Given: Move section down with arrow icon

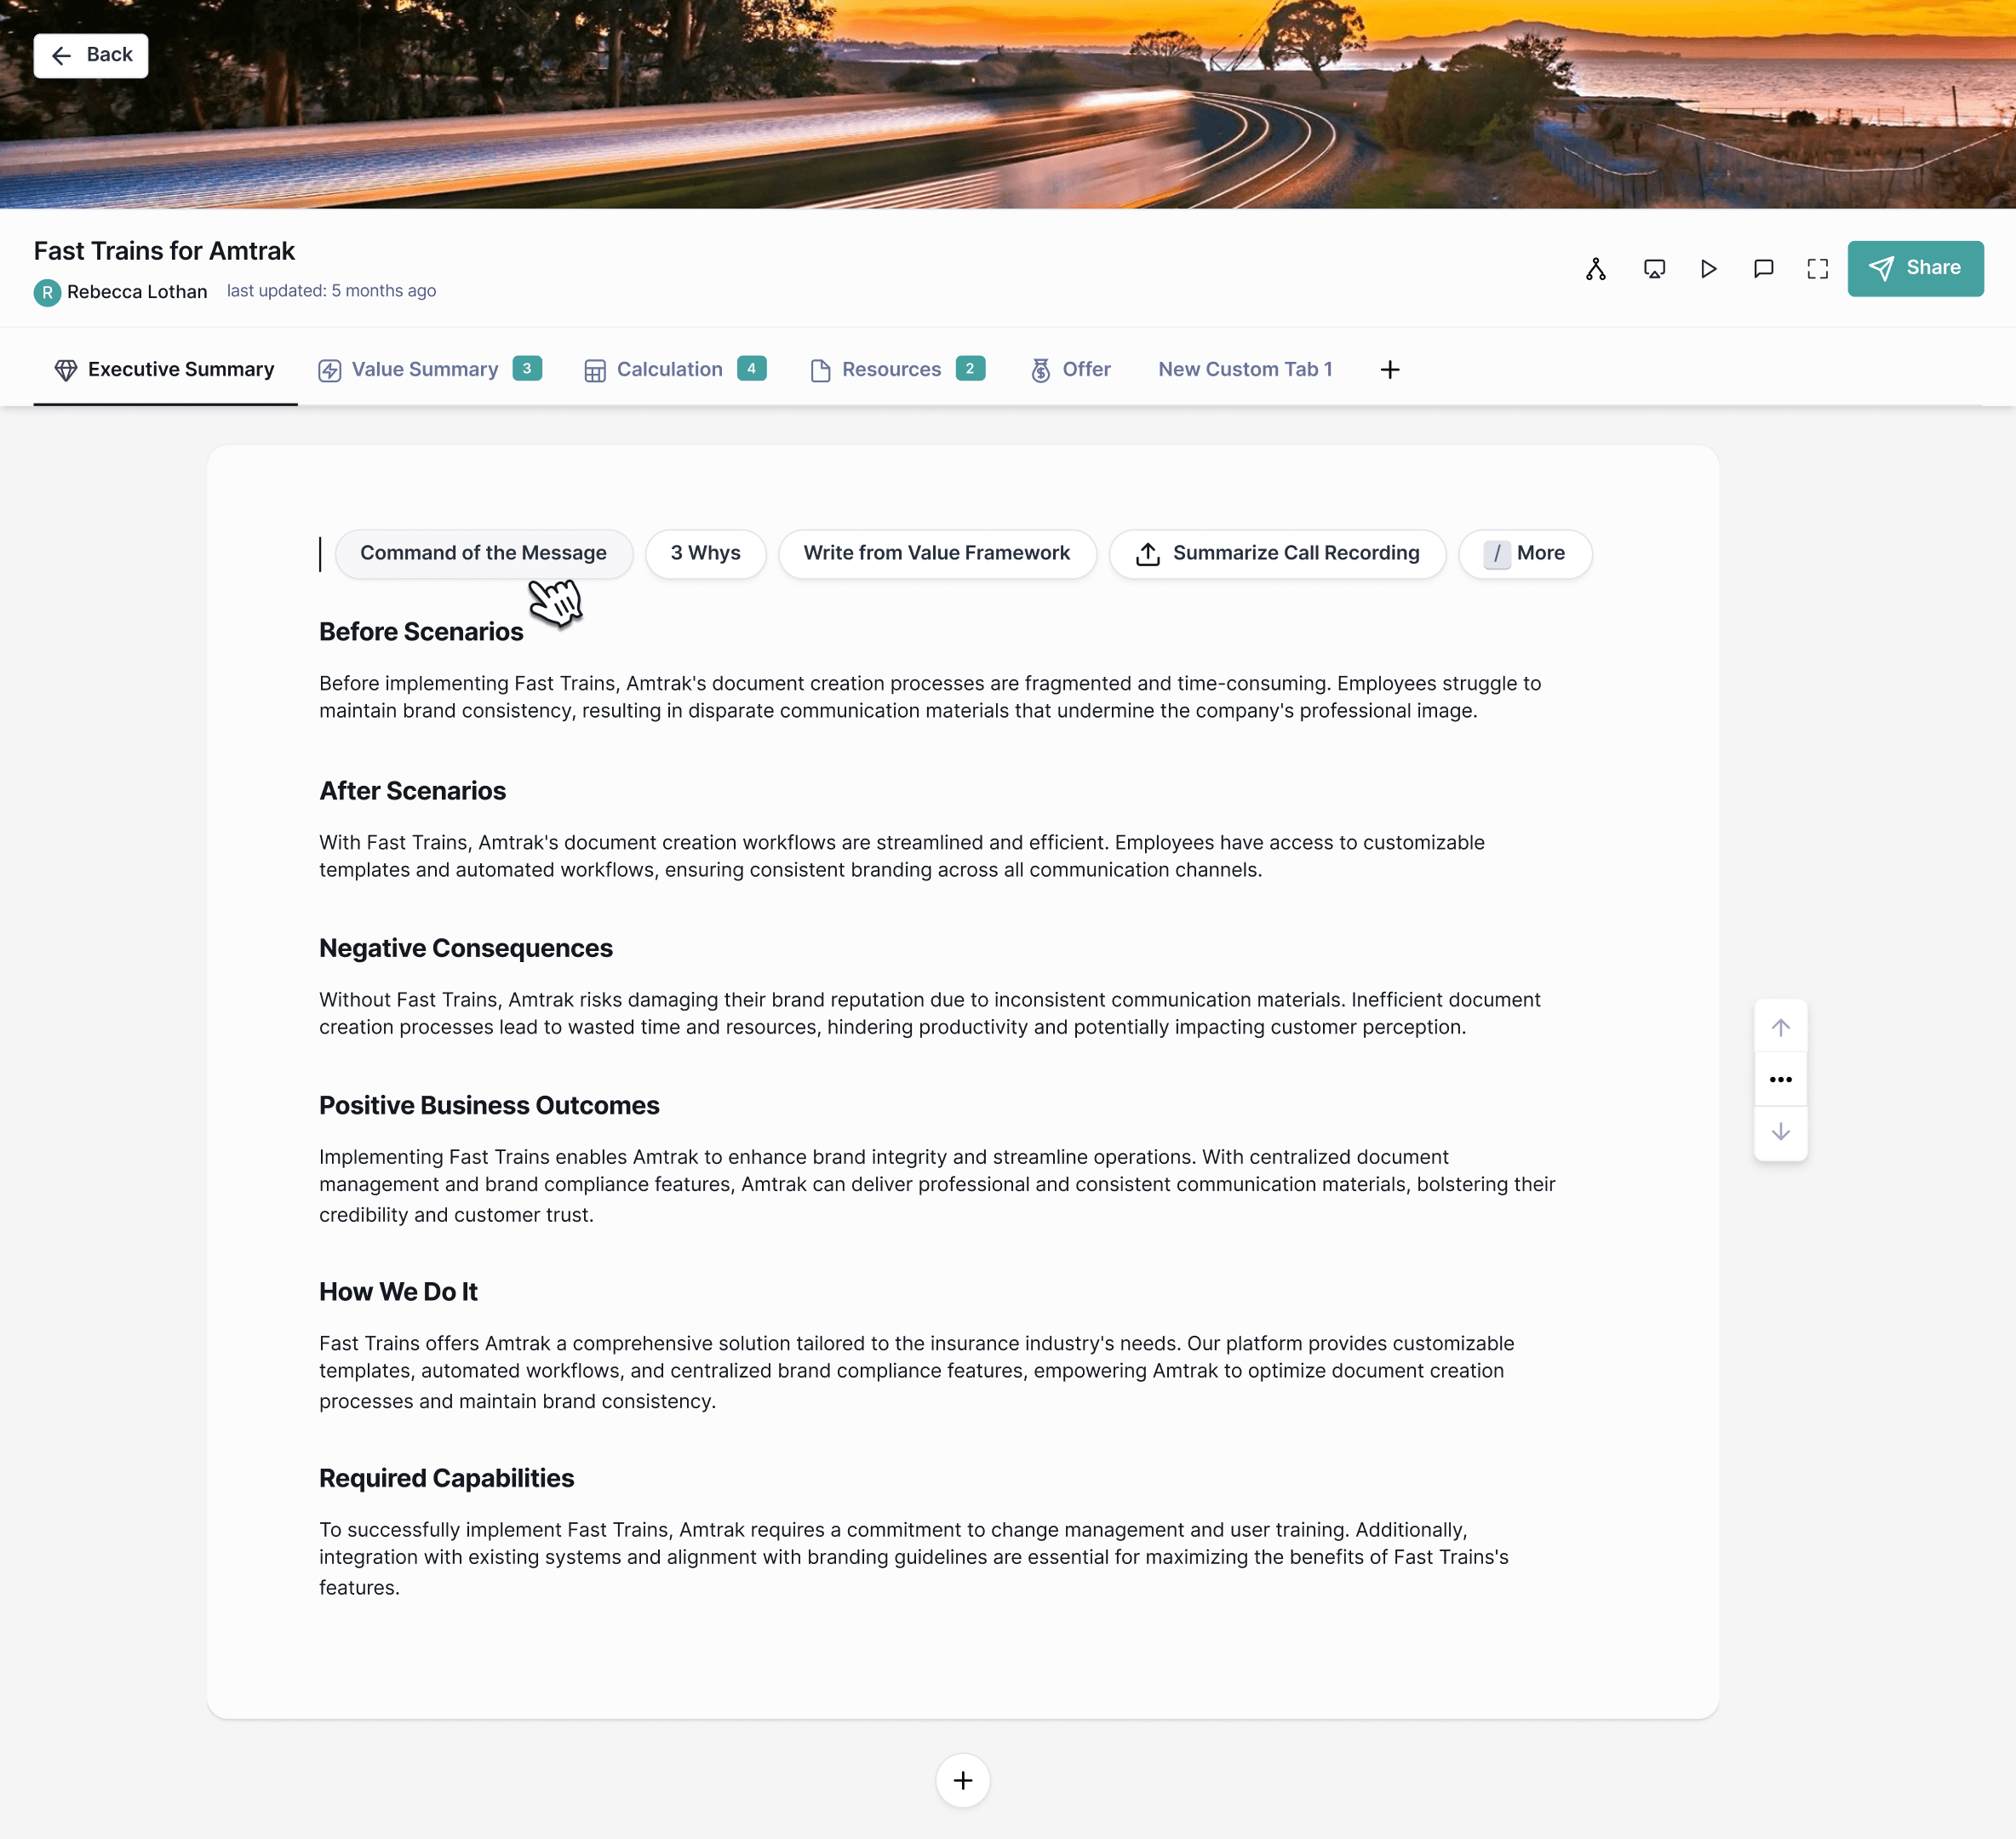Looking at the screenshot, I should coord(1780,1132).
